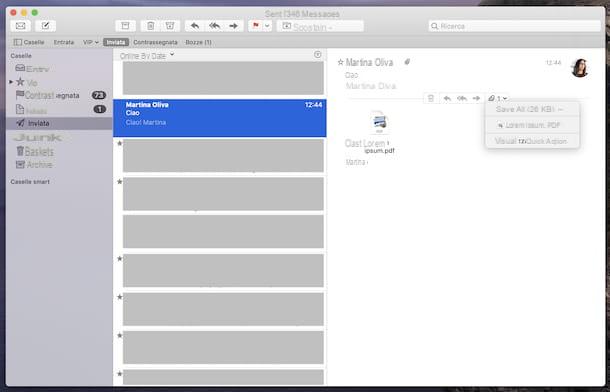Click ipsum.pdf attachment file name
The image size is (610, 392).
click(379, 150)
